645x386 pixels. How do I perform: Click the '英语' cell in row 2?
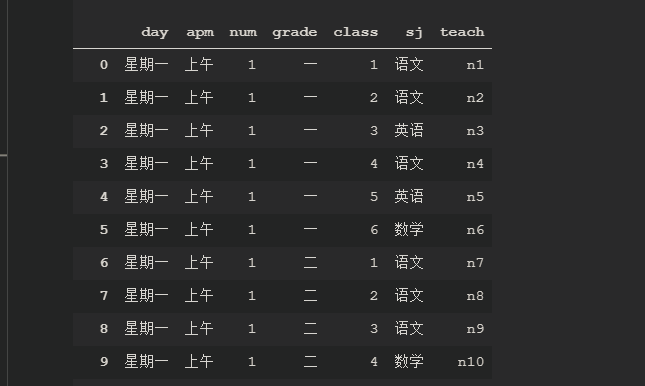pyautogui.click(x=409, y=130)
